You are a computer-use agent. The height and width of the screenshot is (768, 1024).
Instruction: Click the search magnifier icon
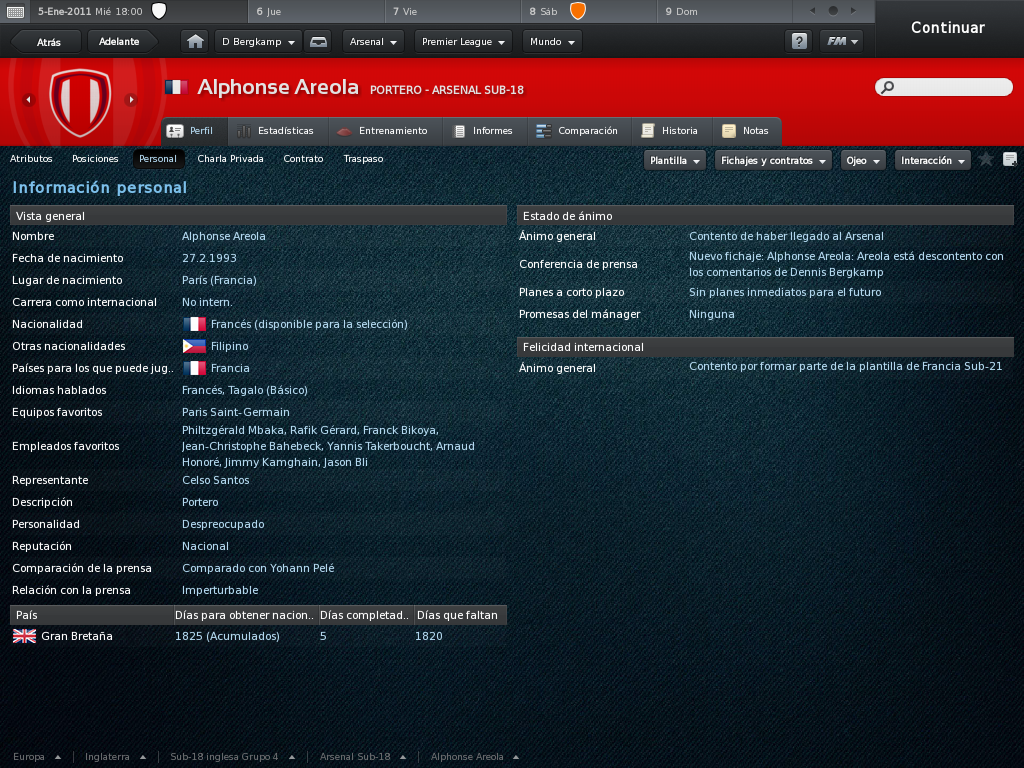[888, 87]
